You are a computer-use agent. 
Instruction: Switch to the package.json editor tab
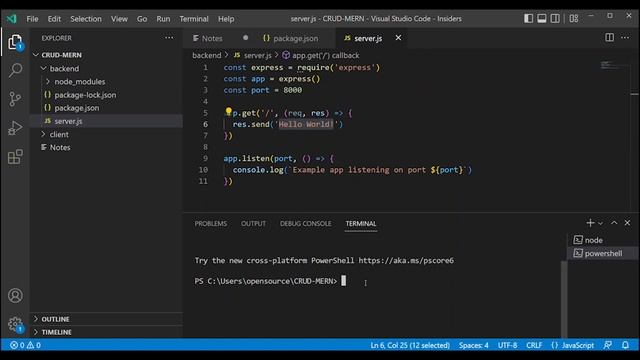(x=295, y=38)
